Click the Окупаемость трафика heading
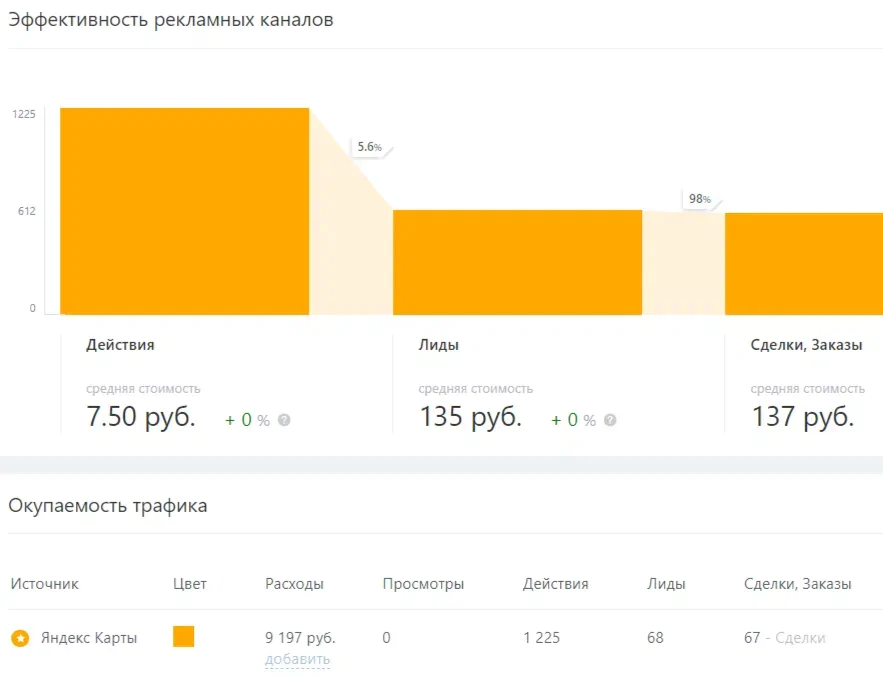Viewport: 883px width, 677px height. [108, 506]
